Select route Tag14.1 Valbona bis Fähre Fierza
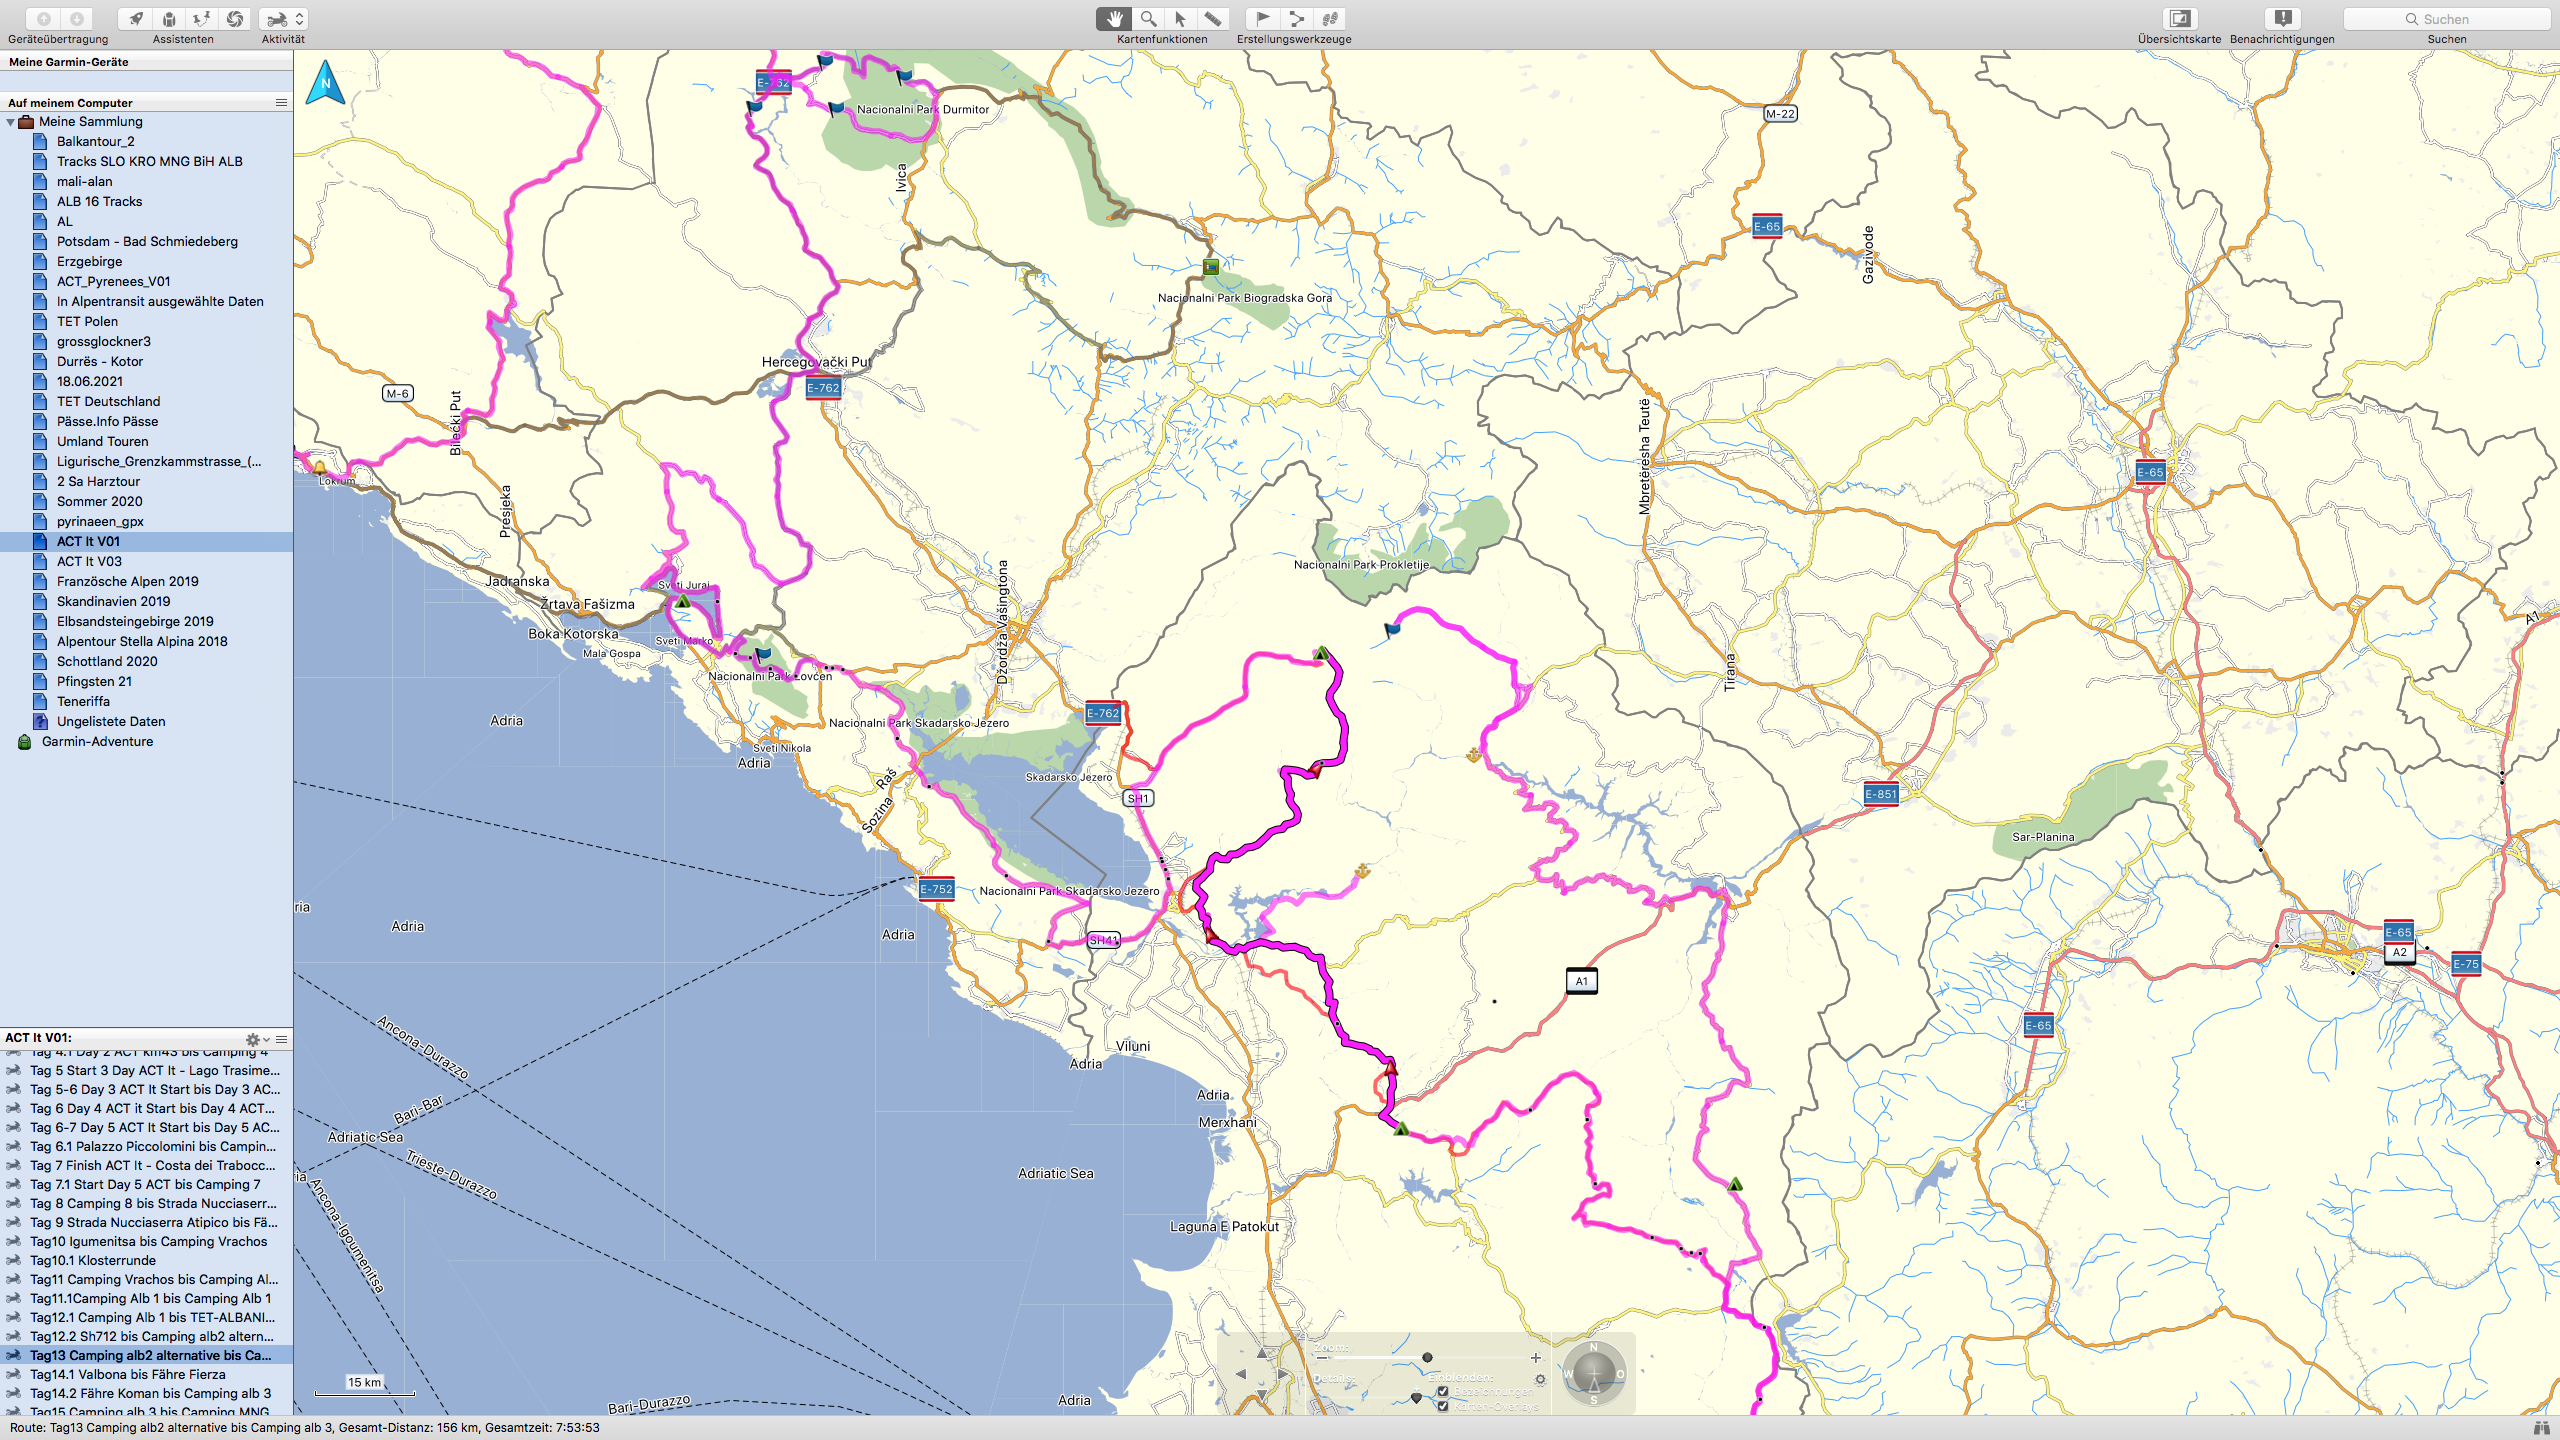Image resolution: width=2560 pixels, height=1440 pixels. click(x=146, y=1375)
